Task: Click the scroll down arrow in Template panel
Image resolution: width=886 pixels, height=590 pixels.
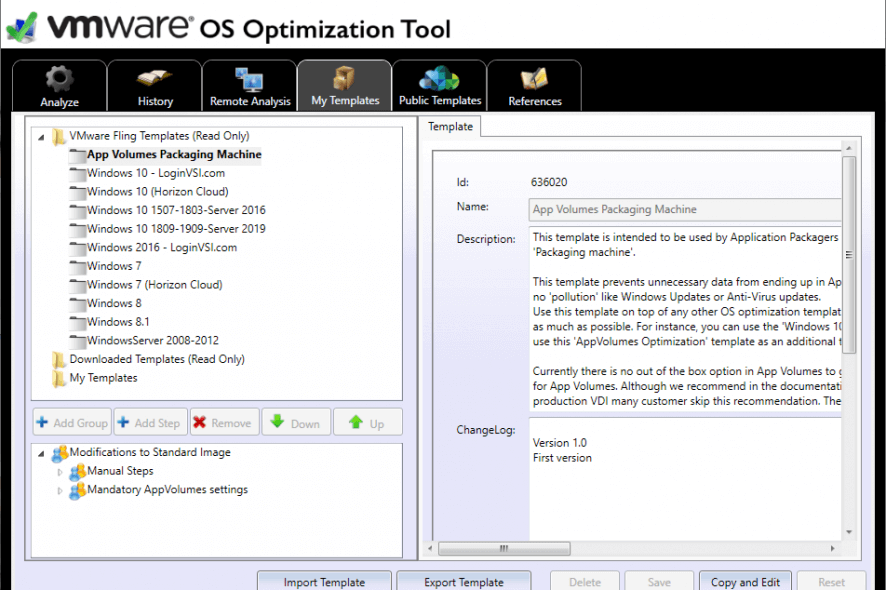Action: (849, 532)
